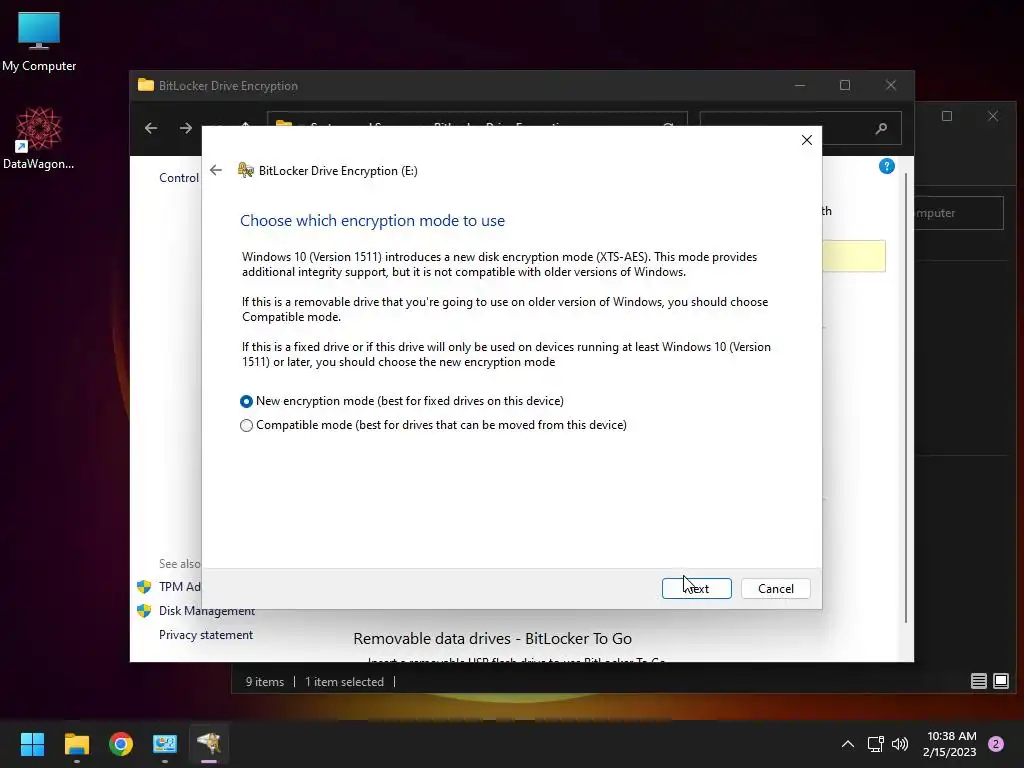Image resolution: width=1024 pixels, height=768 pixels.
Task: Click the Cancel button in BitLocker wizard
Action: pyautogui.click(x=775, y=588)
